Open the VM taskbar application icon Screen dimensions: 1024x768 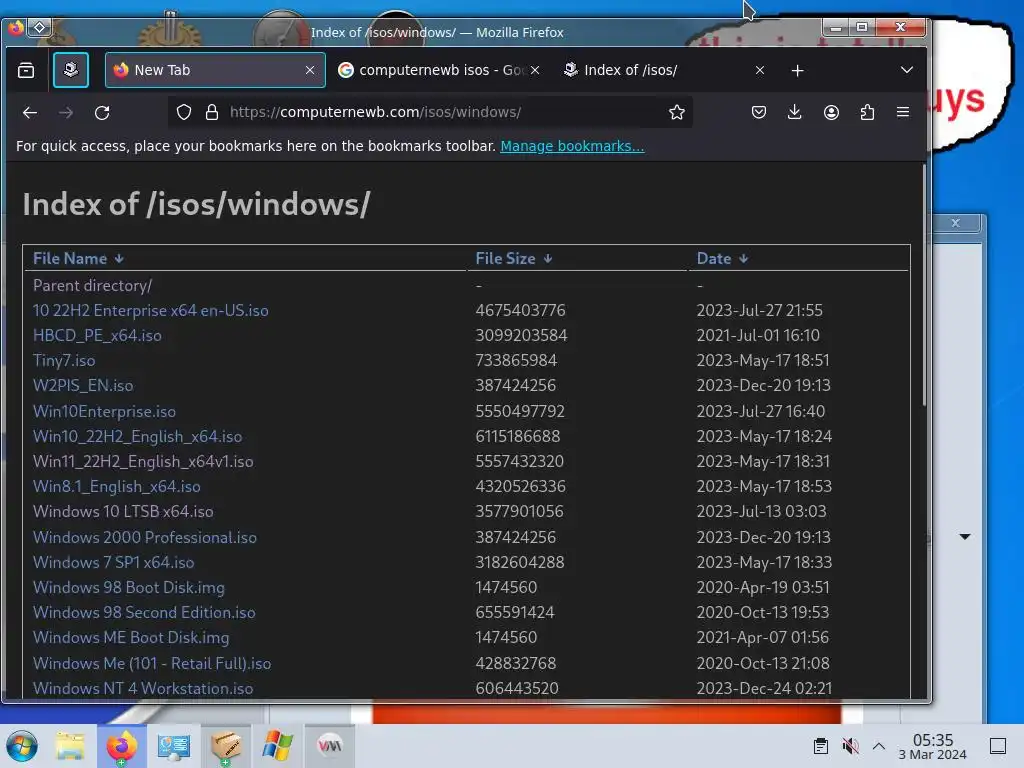pos(330,746)
